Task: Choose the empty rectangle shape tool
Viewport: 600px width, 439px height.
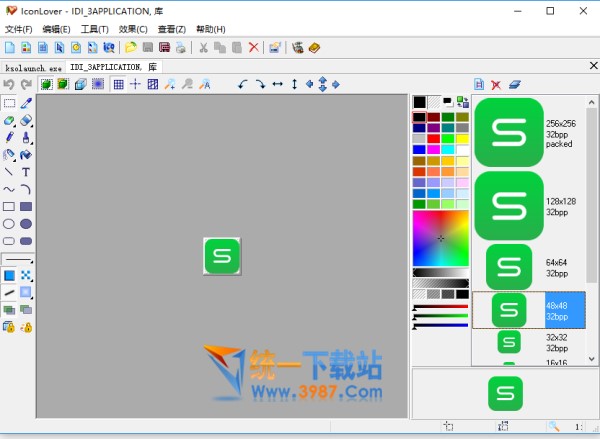Action: pos(9,207)
